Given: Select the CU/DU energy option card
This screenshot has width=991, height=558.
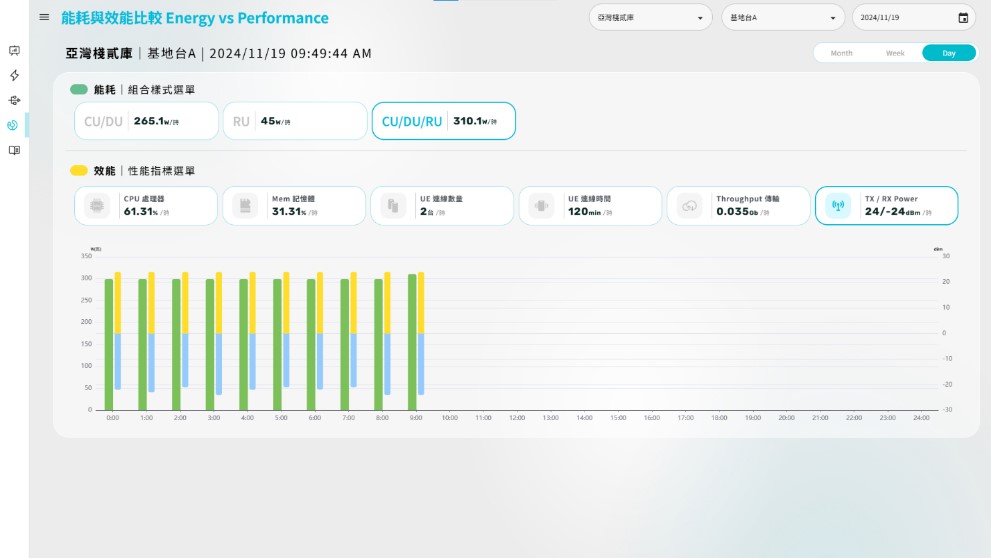Looking at the screenshot, I should tap(146, 121).
